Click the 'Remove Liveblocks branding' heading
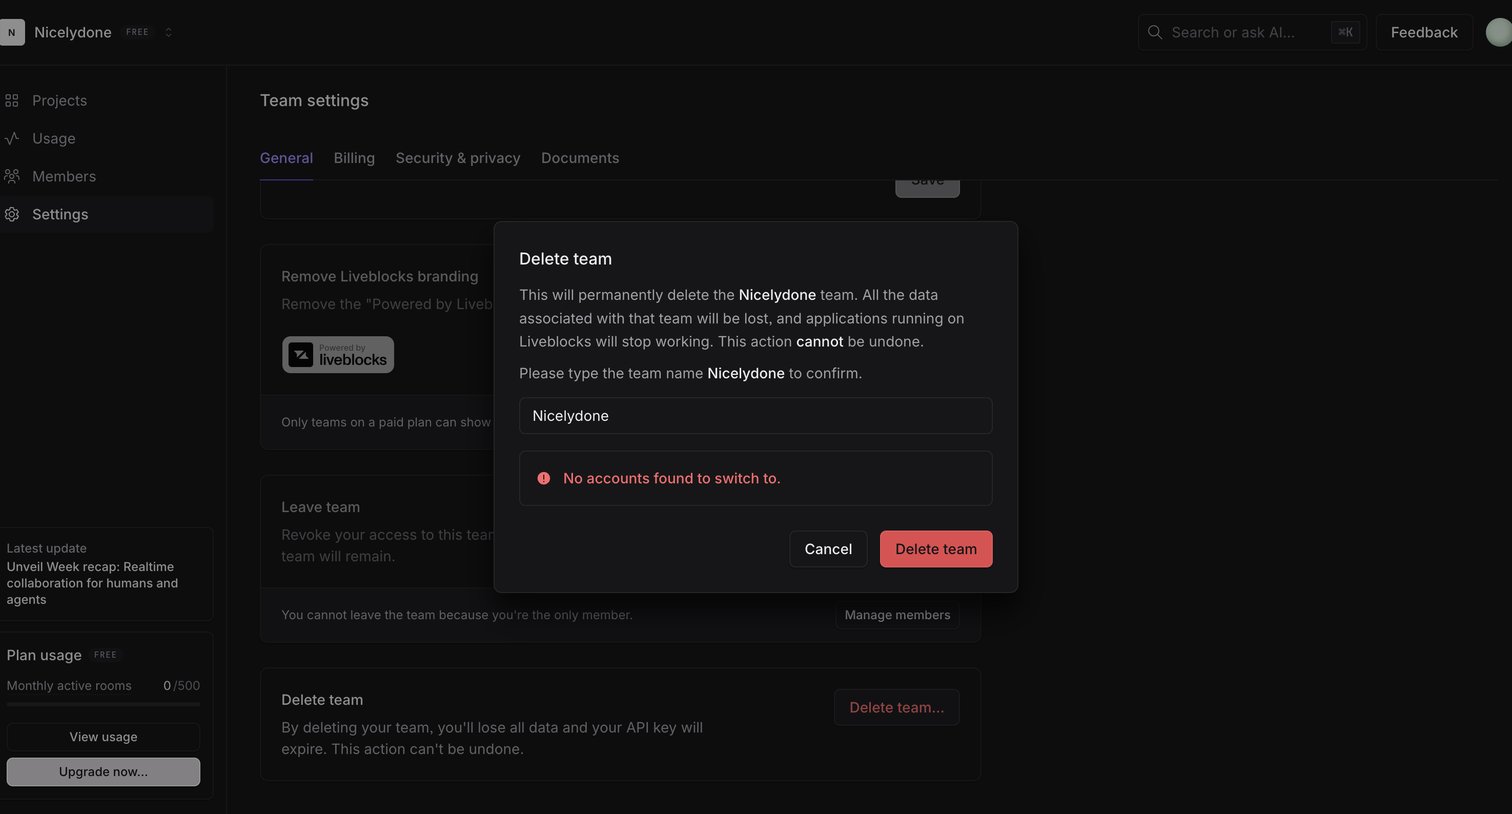This screenshot has width=1512, height=814. point(380,276)
